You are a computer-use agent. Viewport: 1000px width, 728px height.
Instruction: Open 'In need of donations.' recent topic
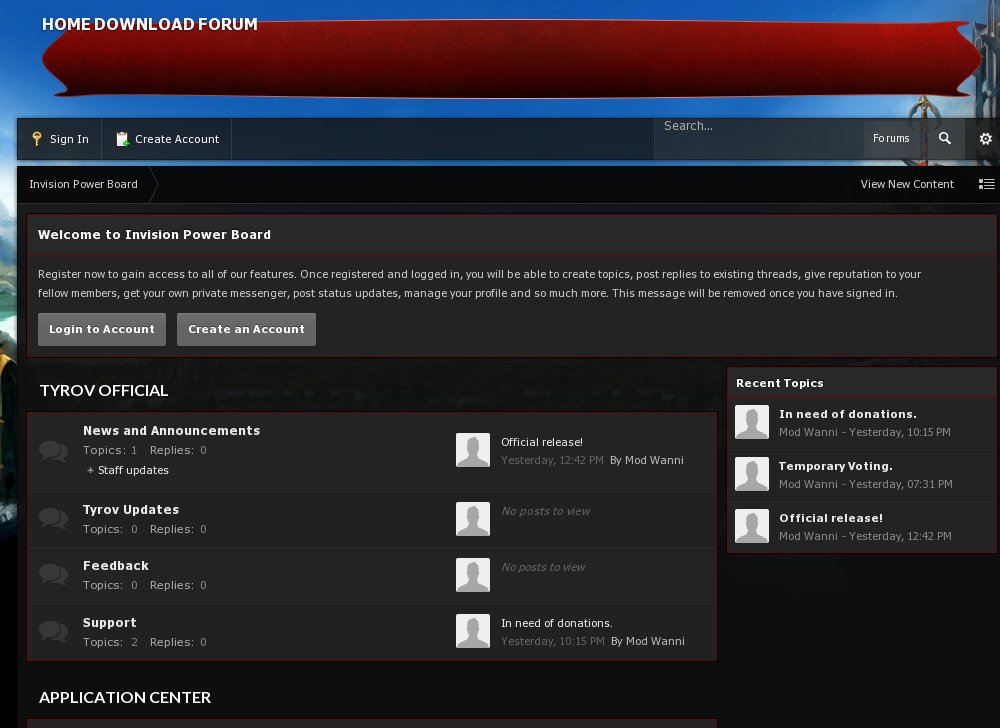pyautogui.click(x=847, y=414)
